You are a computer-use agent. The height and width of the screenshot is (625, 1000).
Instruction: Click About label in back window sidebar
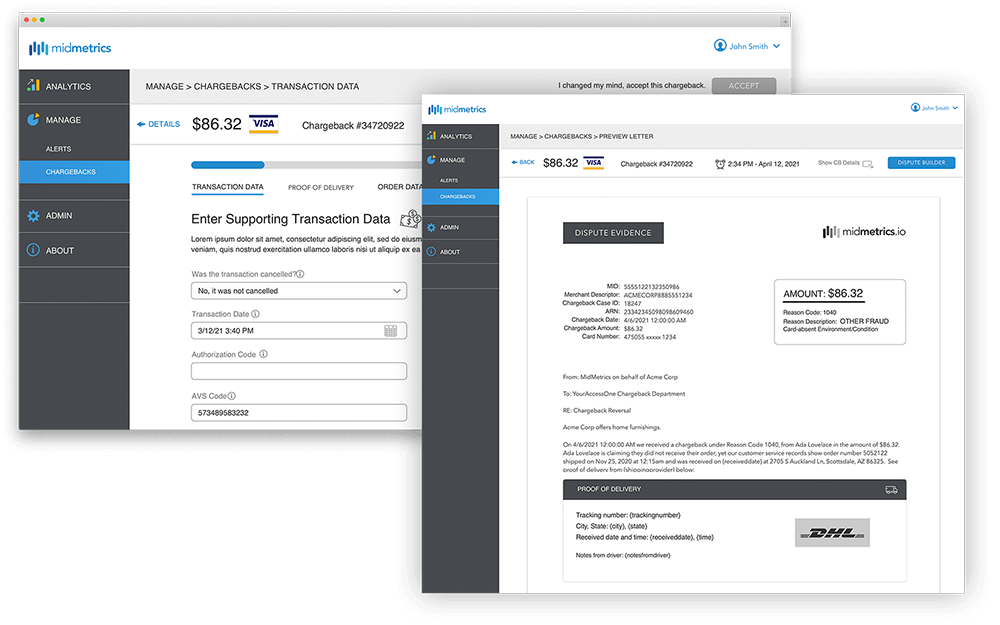point(60,251)
